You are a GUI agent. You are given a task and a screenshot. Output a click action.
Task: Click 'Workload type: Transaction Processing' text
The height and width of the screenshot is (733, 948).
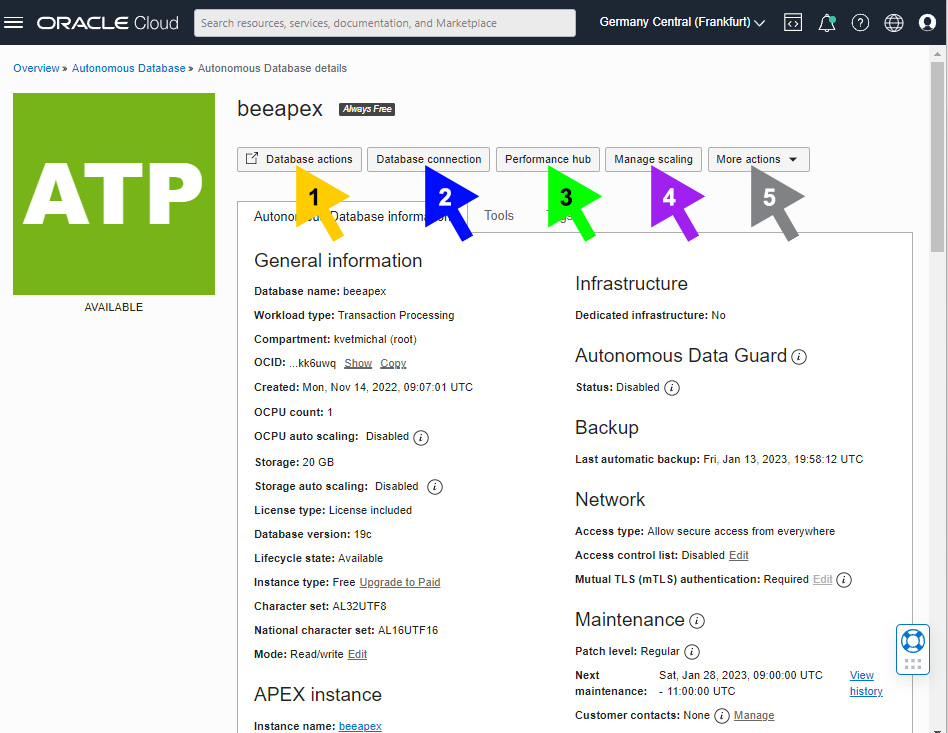coord(354,316)
